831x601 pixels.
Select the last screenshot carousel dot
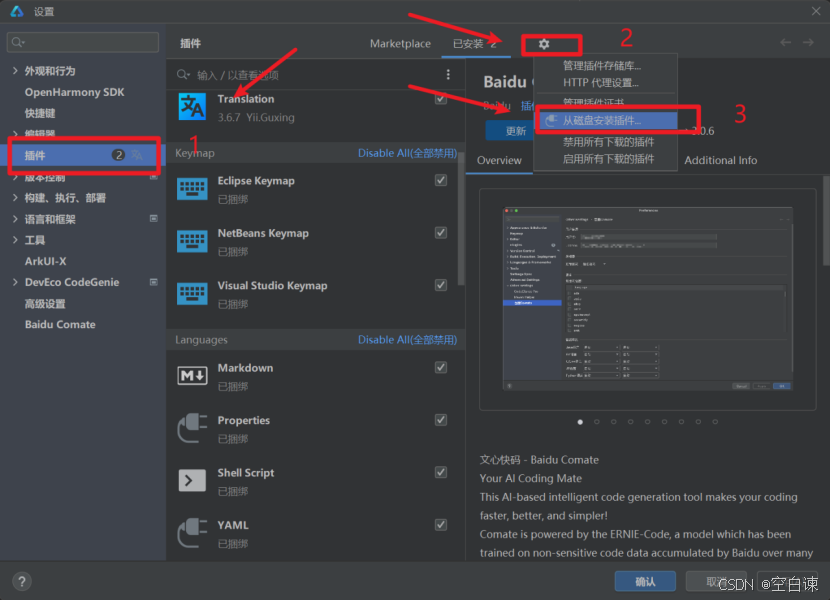click(715, 422)
